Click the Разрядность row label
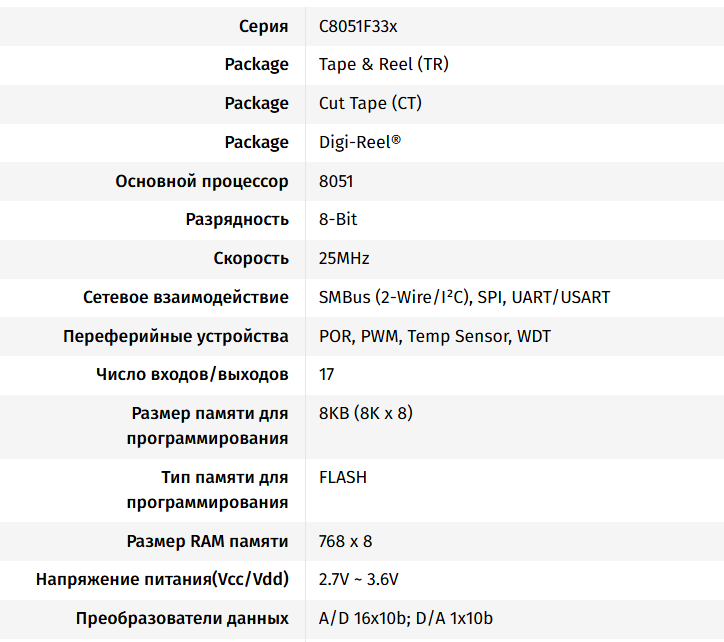 pyautogui.click(x=237, y=220)
